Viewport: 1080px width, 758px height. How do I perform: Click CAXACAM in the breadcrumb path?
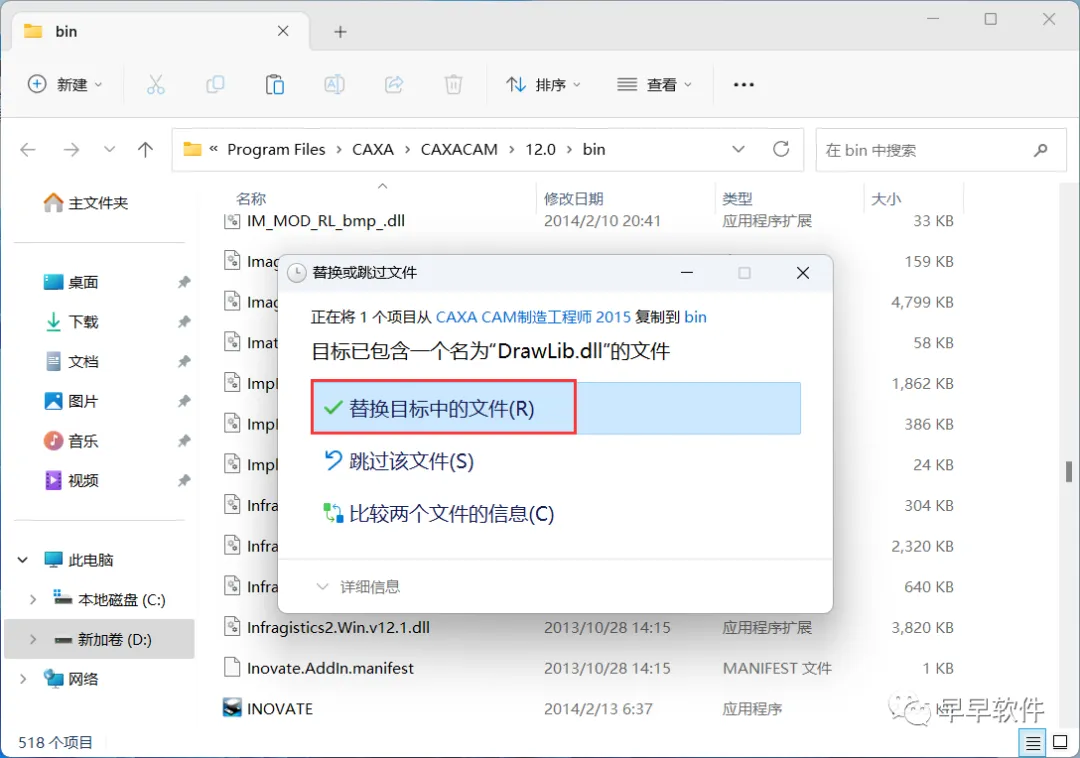point(459,149)
